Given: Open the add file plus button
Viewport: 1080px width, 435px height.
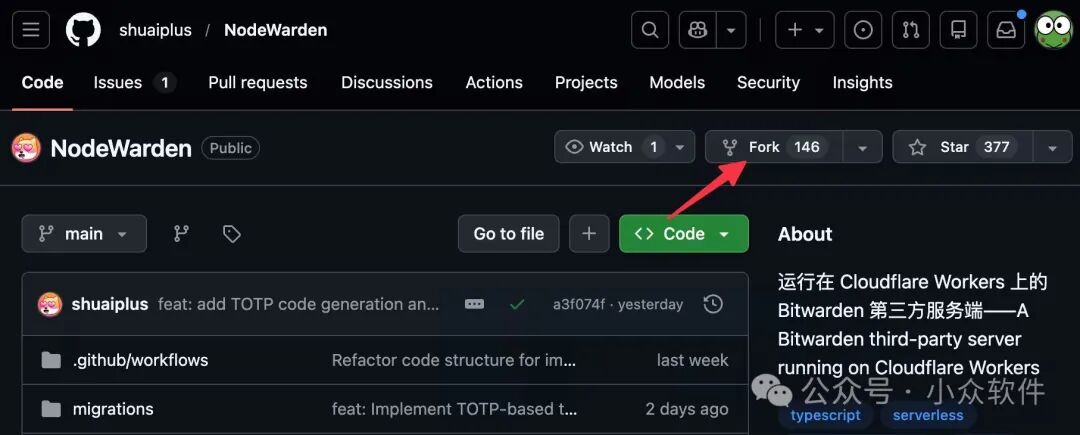Looking at the screenshot, I should [x=589, y=234].
